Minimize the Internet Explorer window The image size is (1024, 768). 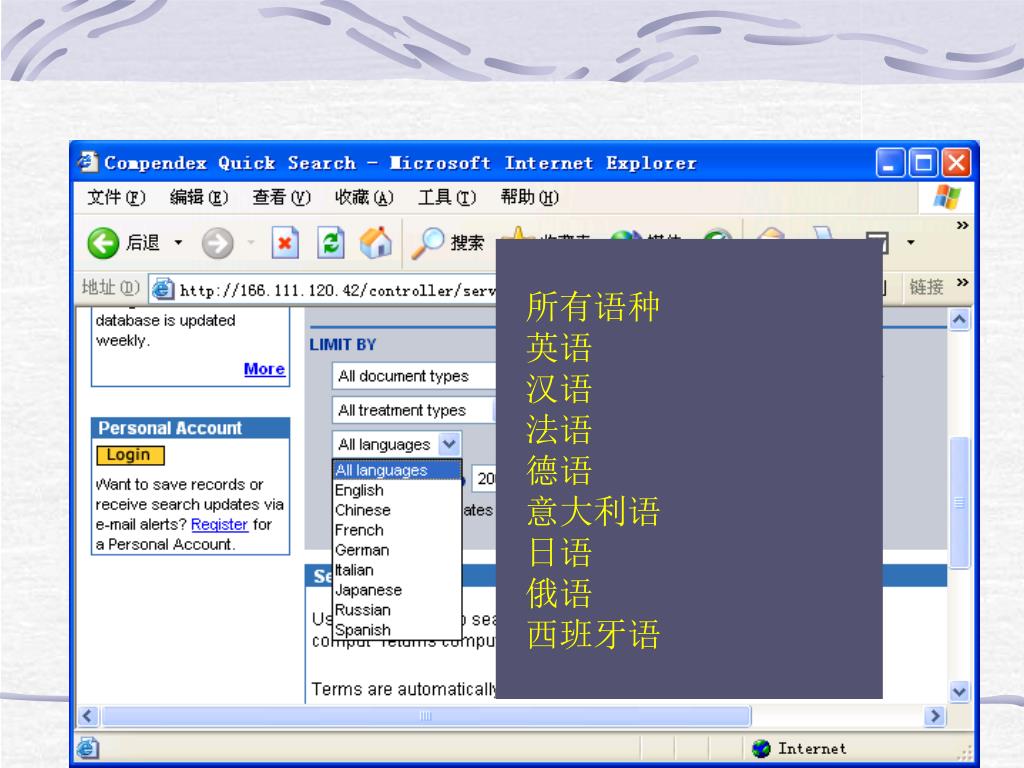click(x=889, y=163)
